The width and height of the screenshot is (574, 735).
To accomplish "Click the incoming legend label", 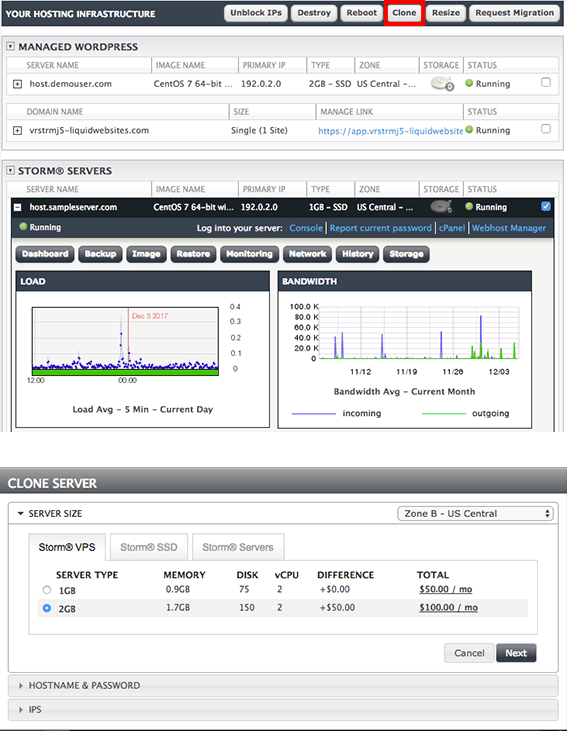I will point(362,413).
